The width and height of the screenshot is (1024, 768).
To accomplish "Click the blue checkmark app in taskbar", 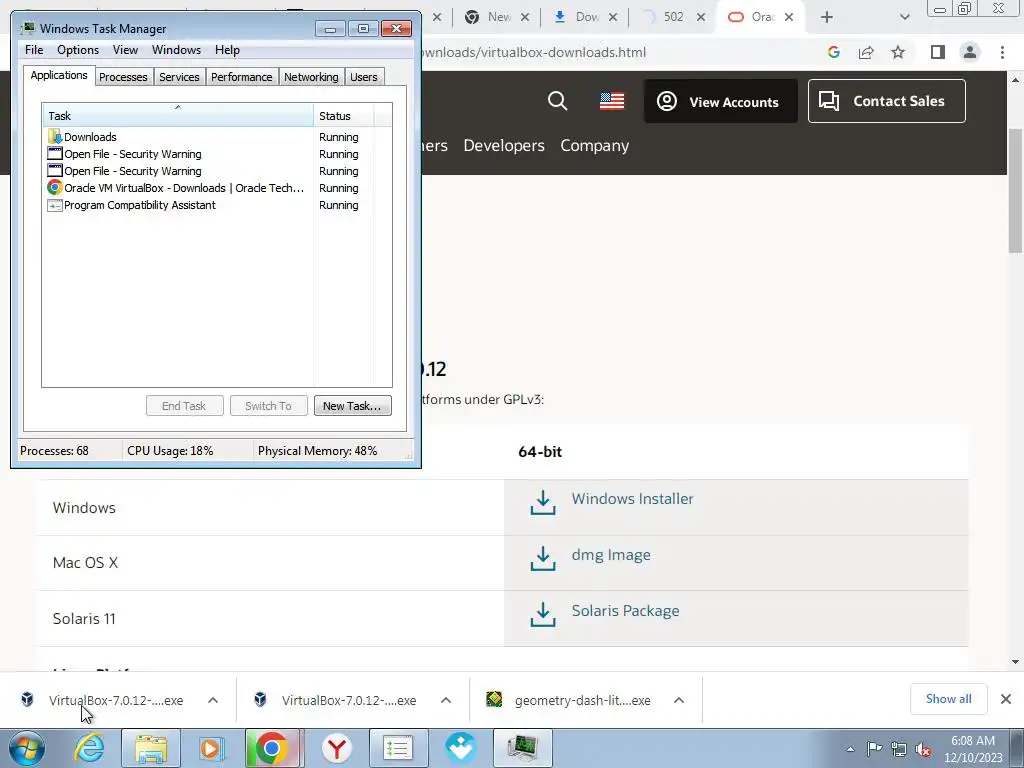I will (461, 748).
